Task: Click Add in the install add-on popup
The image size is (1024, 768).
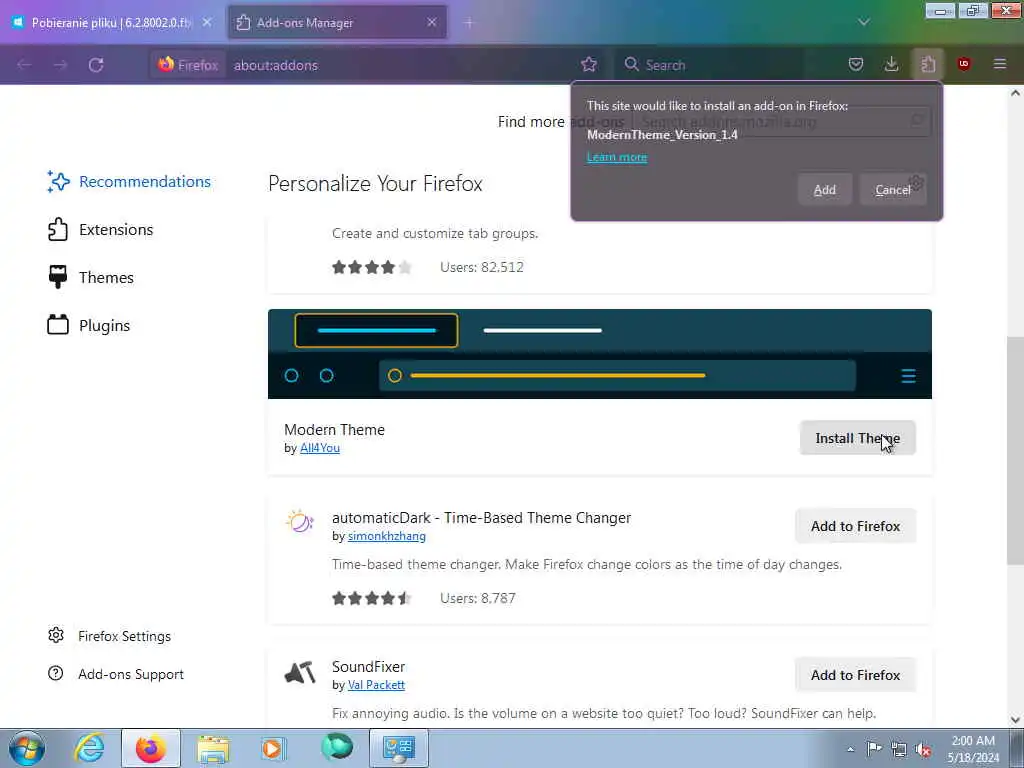Action: pos(825,189)
